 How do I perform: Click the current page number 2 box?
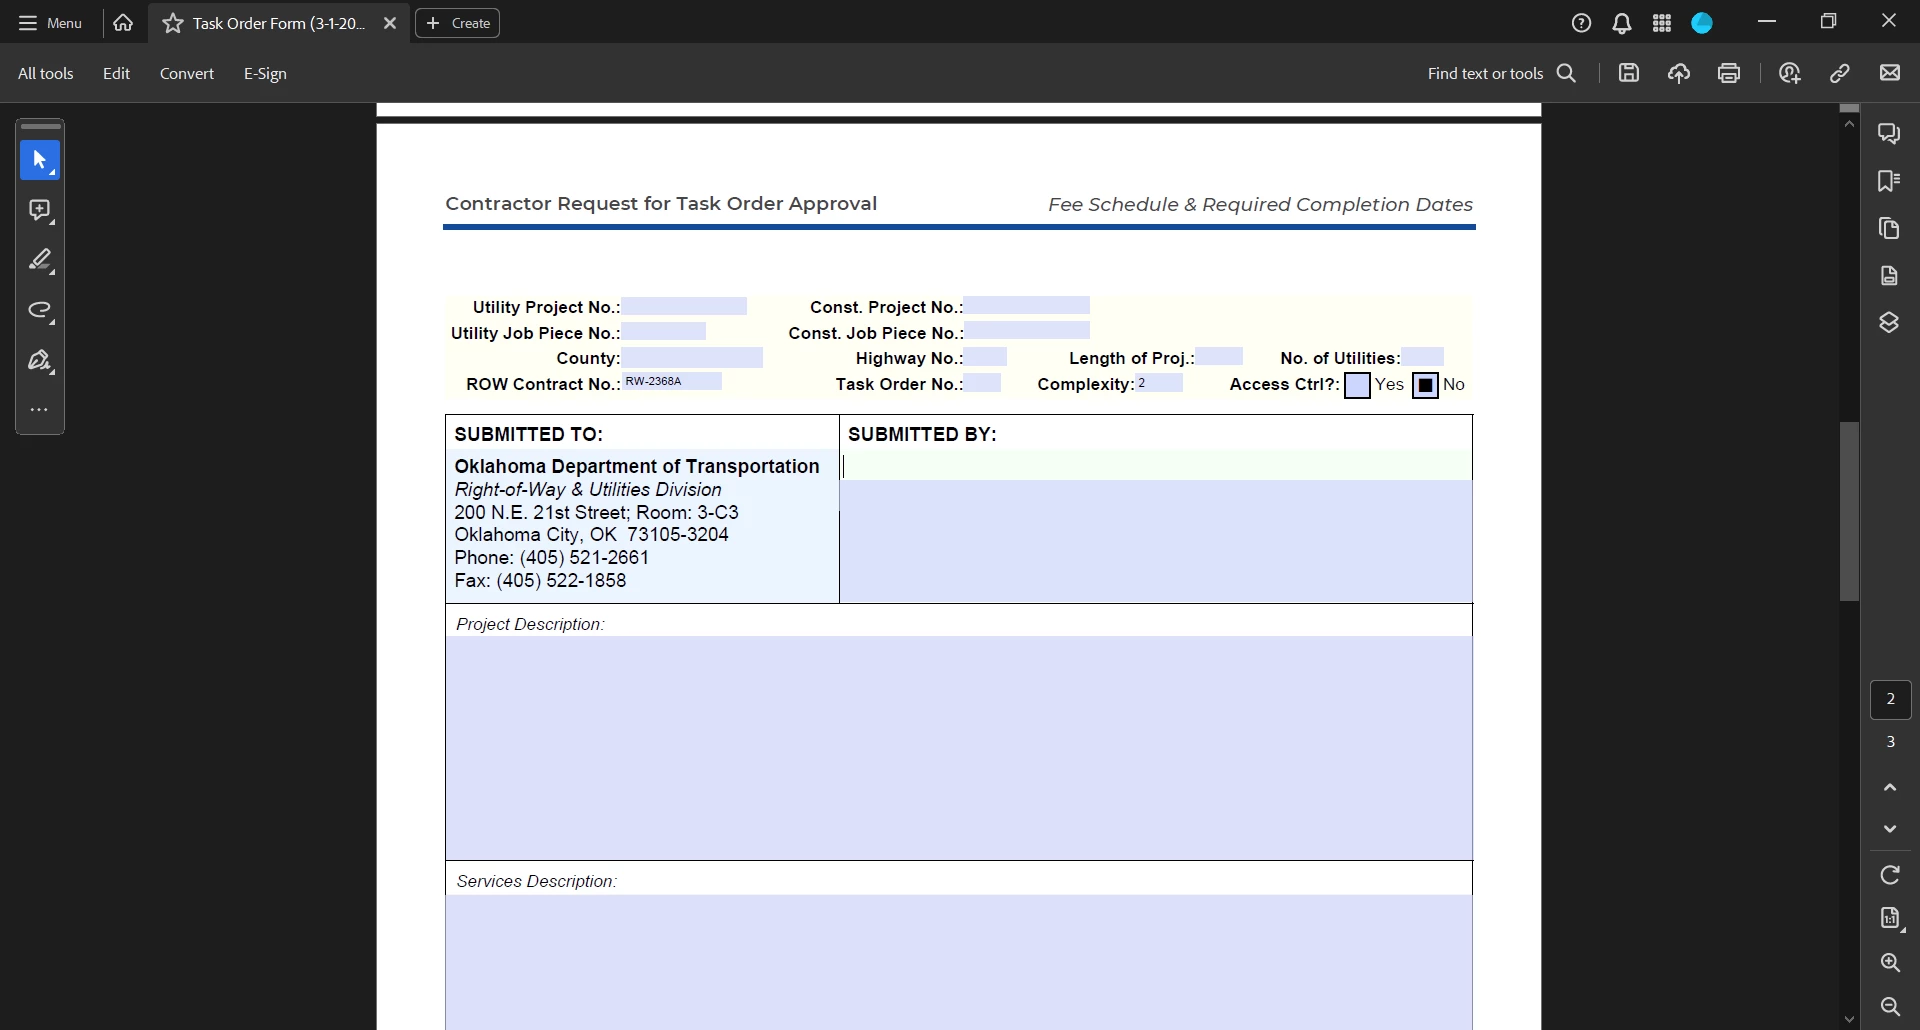point(1890,699)
